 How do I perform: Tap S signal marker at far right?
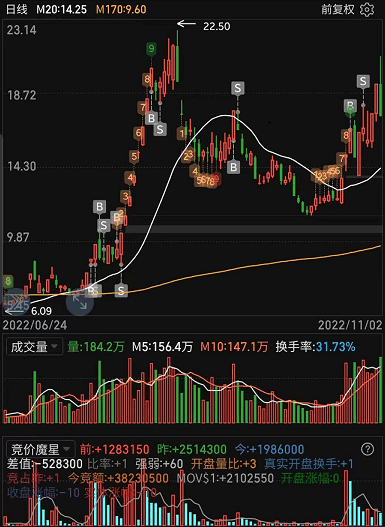(363, 81)
